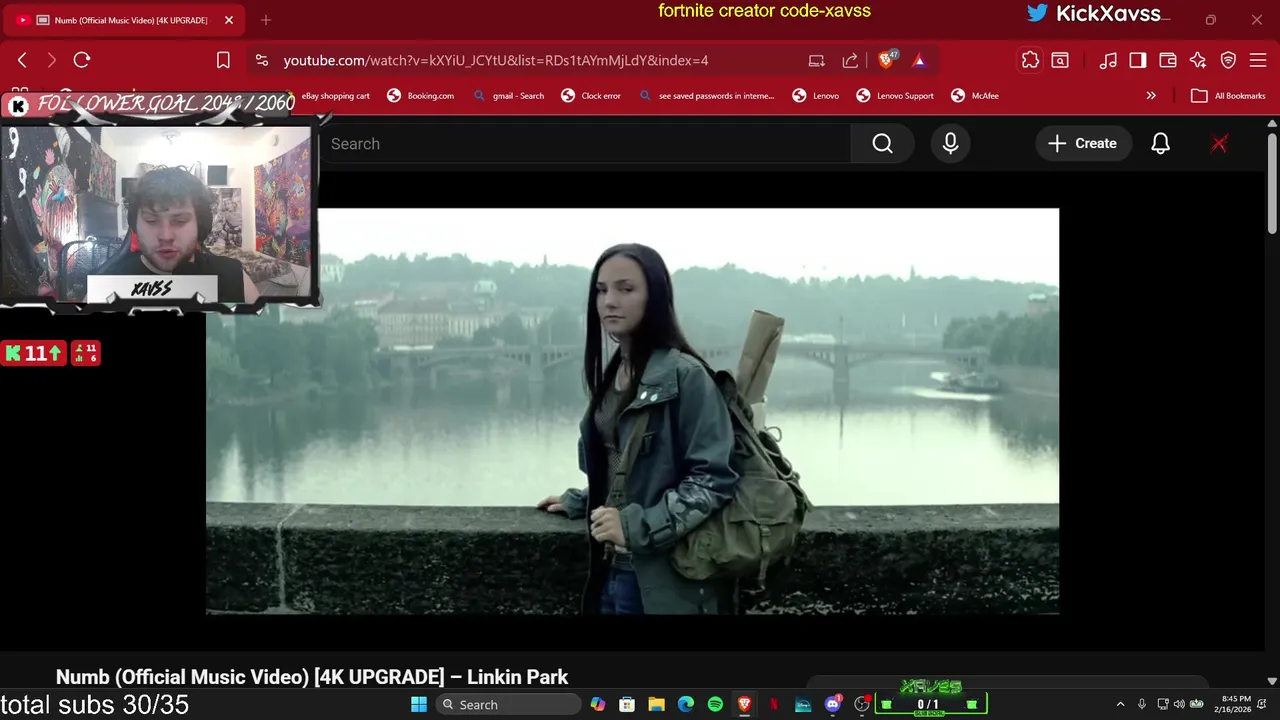
Task: Share this page via the share icon
Action: [850, 60]
